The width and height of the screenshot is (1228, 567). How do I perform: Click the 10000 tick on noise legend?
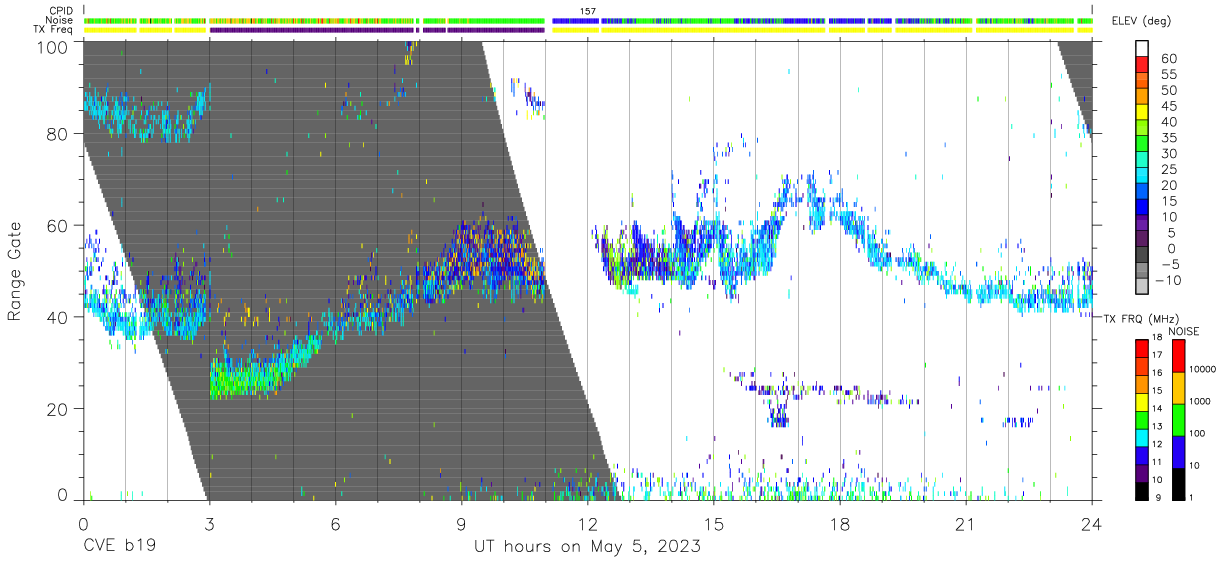[x=1202, y=369]
